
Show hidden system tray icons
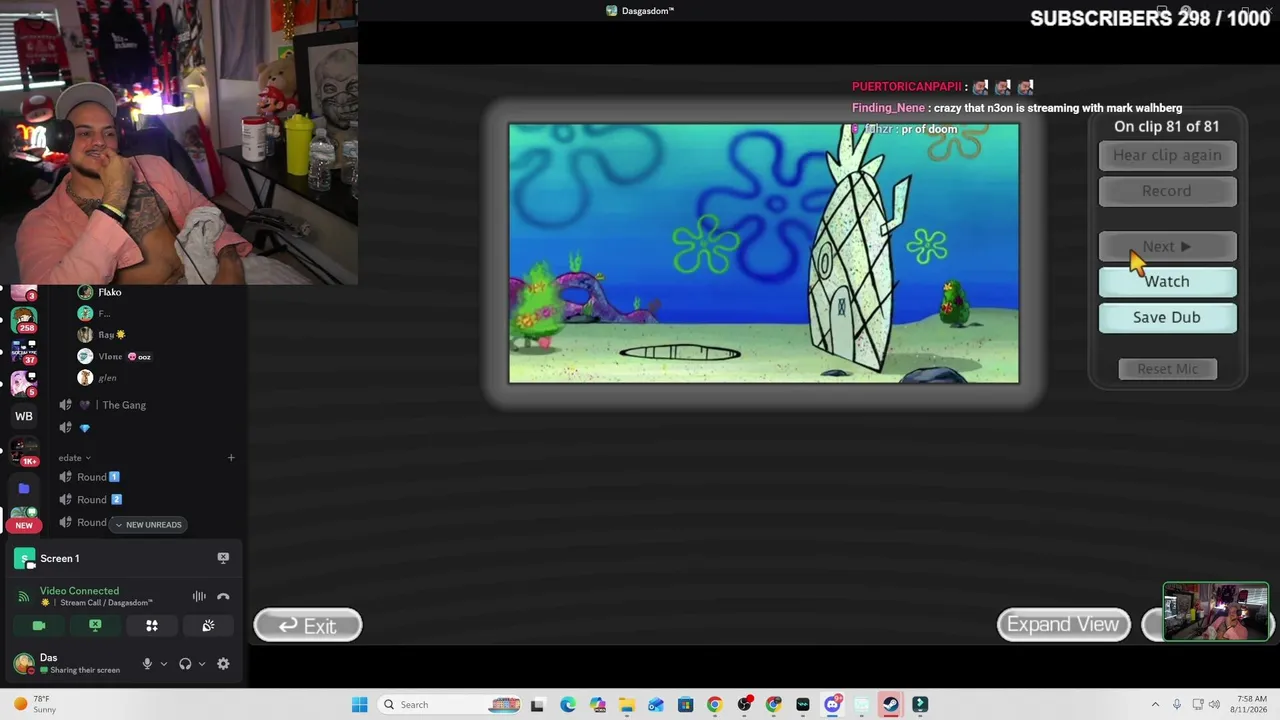click(x=1155, y=705)
